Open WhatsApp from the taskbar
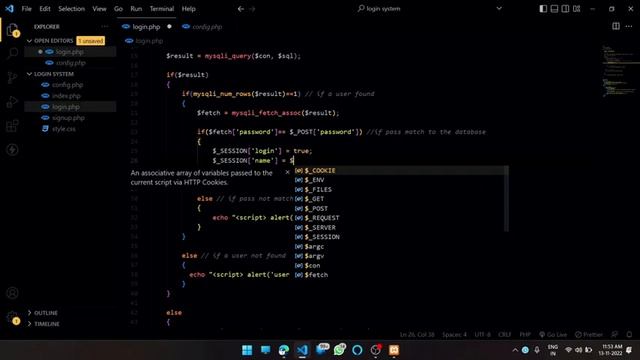 click(339, 350)
